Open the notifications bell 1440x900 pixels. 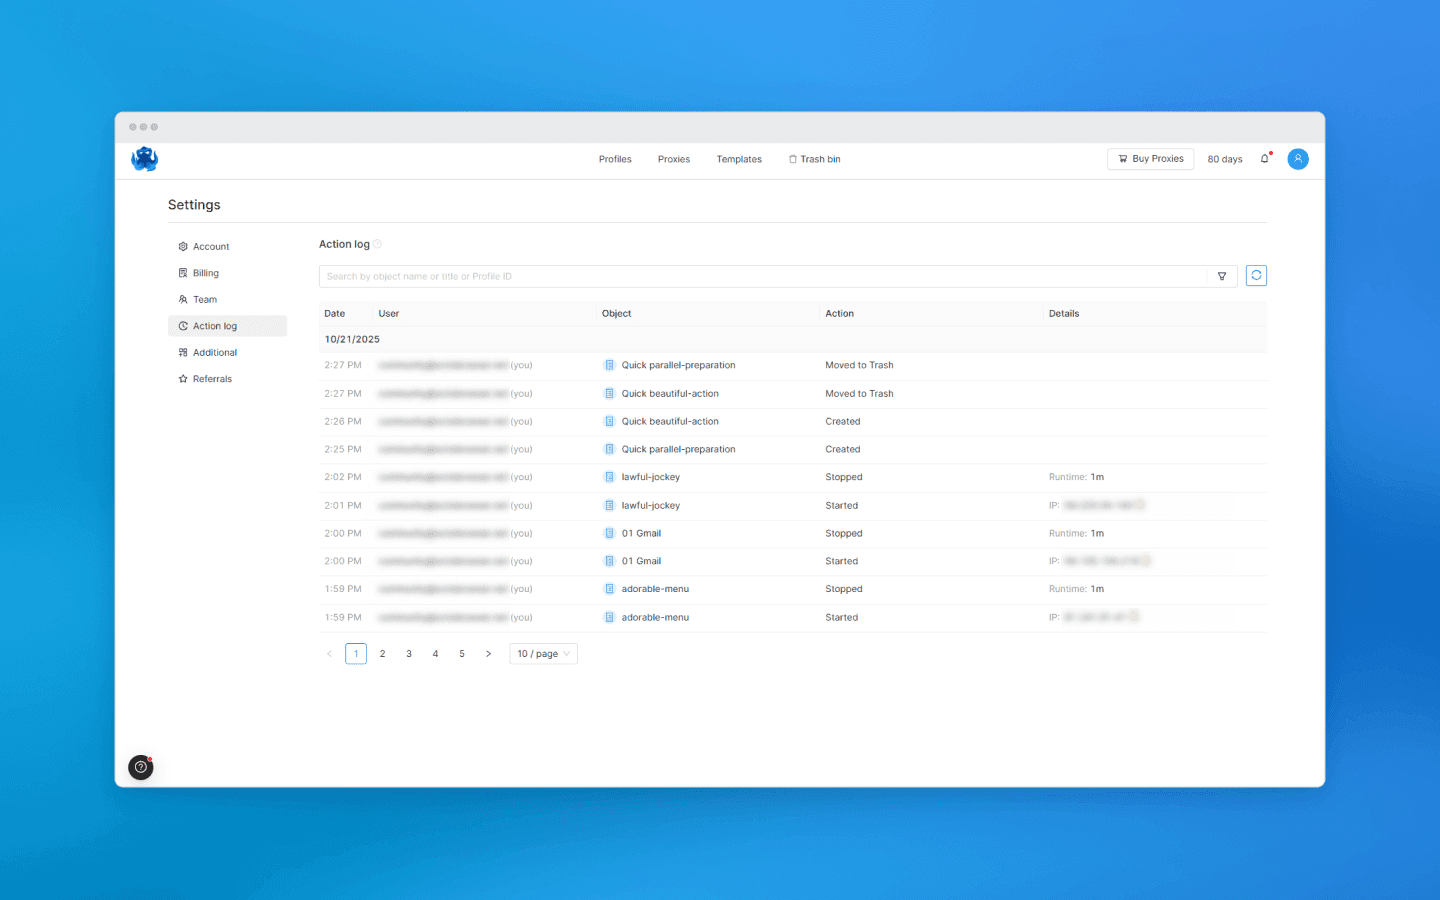point(1265,159)
